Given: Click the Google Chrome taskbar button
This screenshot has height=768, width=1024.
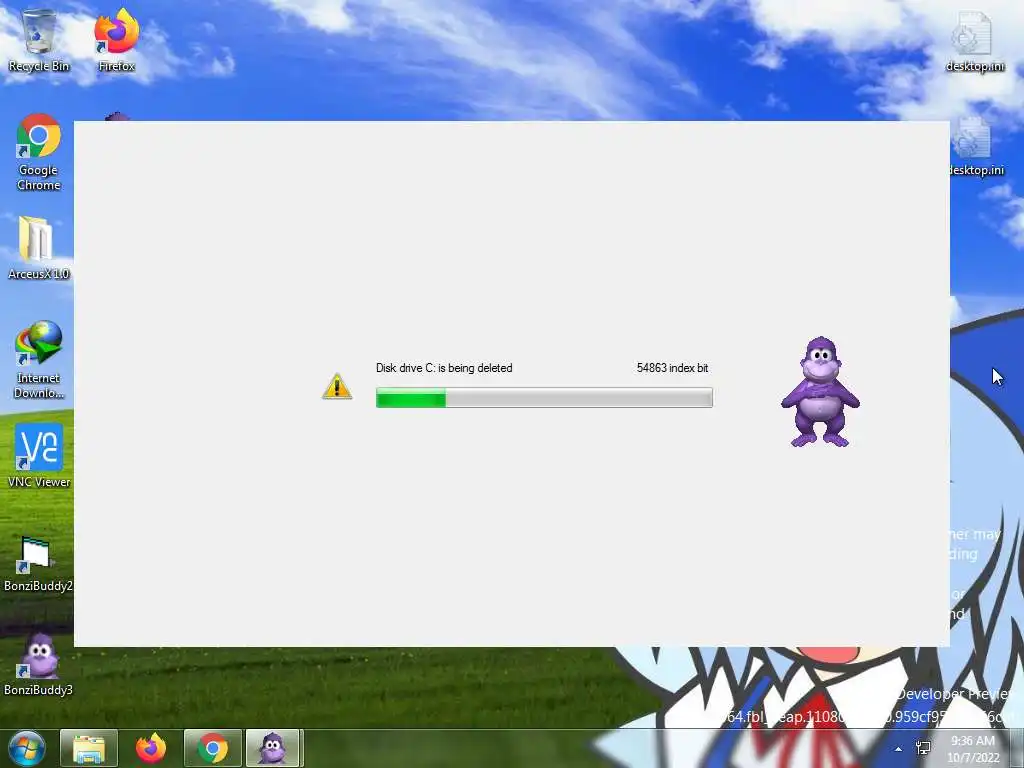Looking at the screenshot, I should tap(213, 748).
